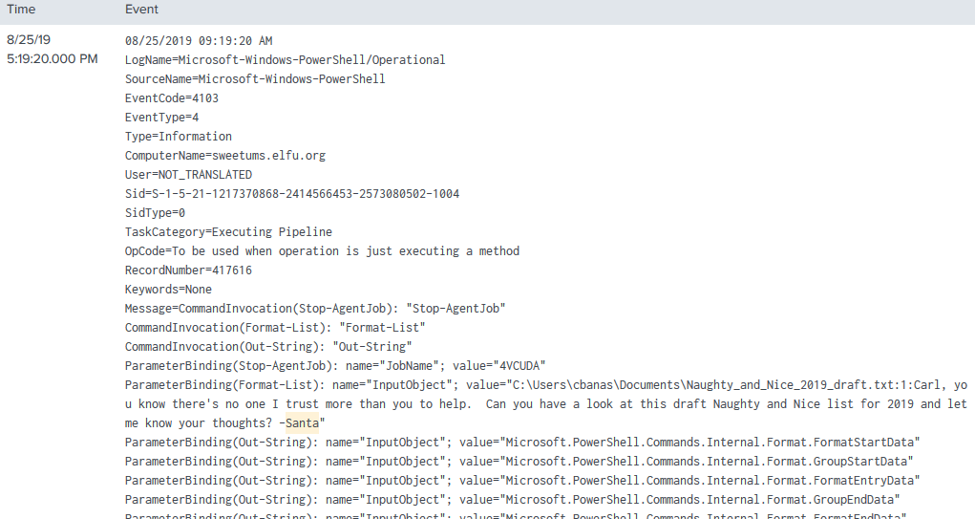Viewport: 975px width, 519px height.
Task: Select the User=NOT_TRANSLATED field
Action: 188,175
